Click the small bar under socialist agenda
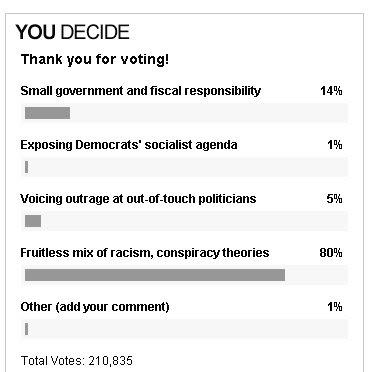The width and height of the screenshot is (388, 372). coord(26,167)
